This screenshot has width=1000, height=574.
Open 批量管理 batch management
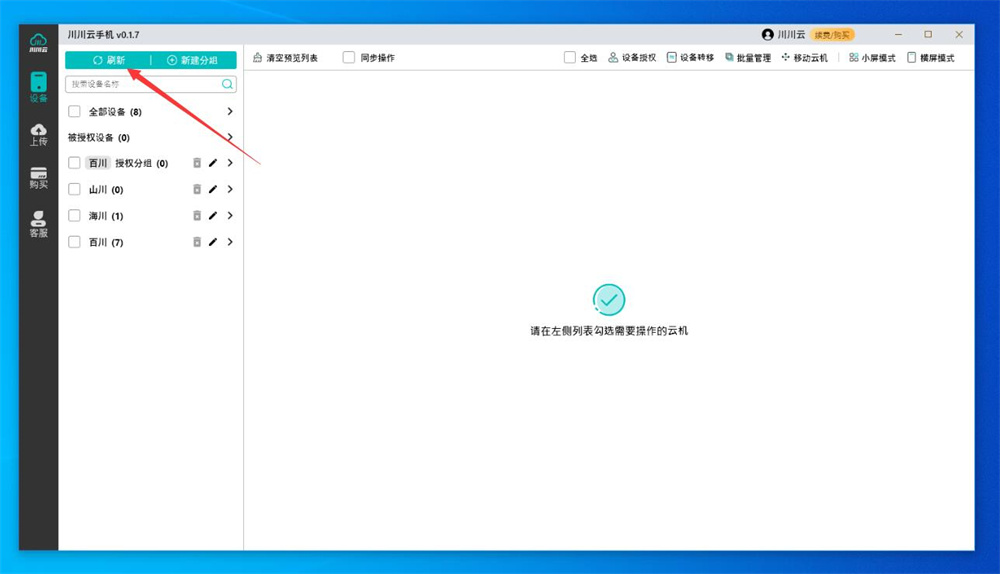[x=748, y=58]
